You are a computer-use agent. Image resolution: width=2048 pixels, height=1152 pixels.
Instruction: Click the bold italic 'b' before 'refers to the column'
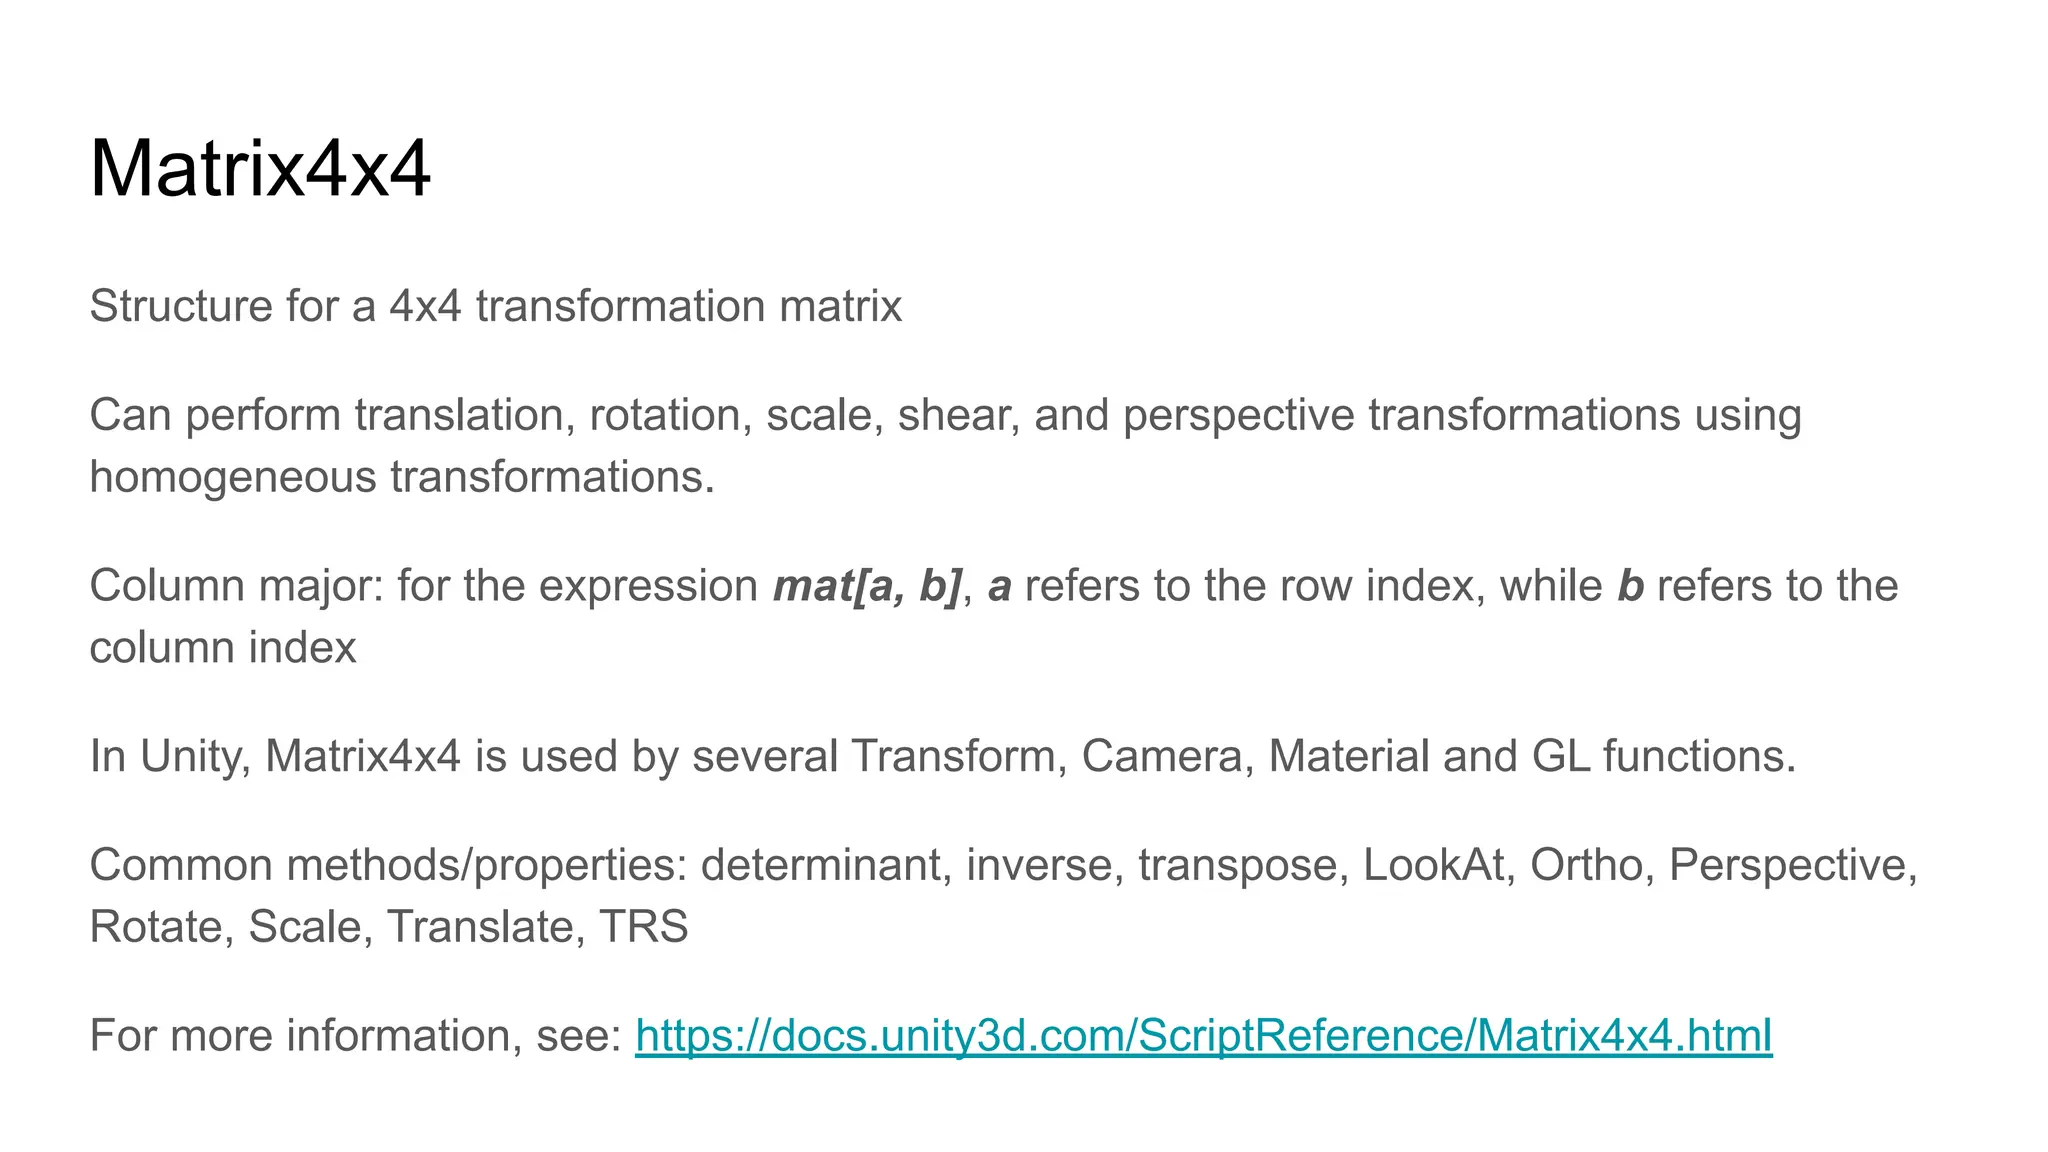pos(1630,586)
